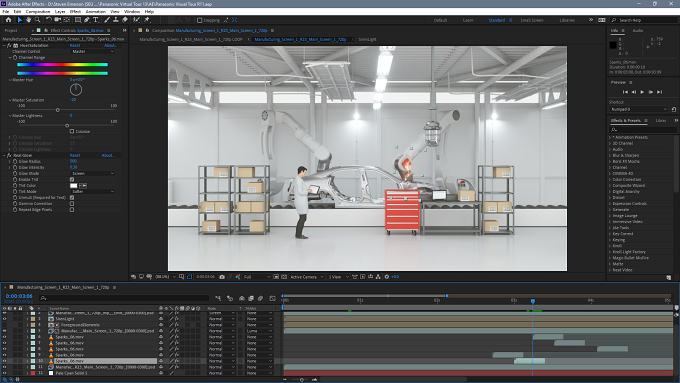
Task: Switch to the Small Screen workspace
Action: tap(532, 20)
